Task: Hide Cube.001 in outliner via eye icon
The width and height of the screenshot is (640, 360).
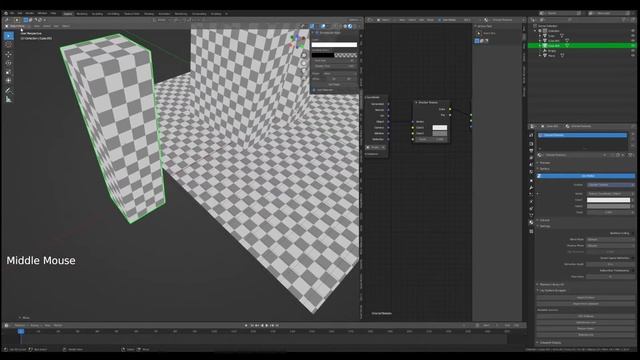Action: (x=633, y=41)
